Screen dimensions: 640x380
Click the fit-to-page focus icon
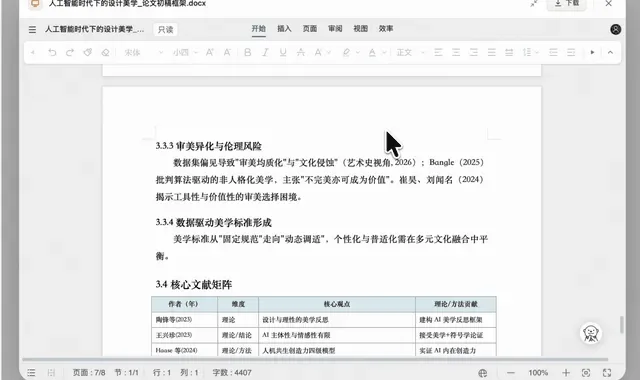click(586, 373)
